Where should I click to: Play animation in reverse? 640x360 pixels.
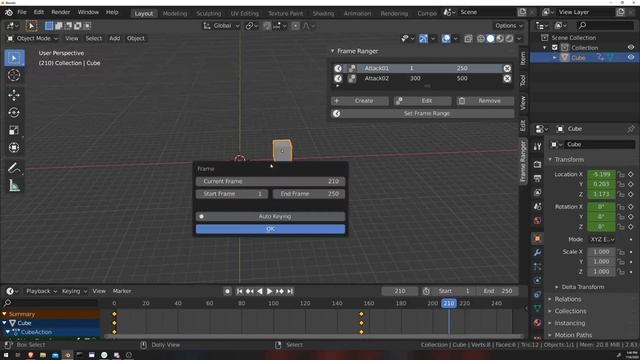tap(260, 291)
